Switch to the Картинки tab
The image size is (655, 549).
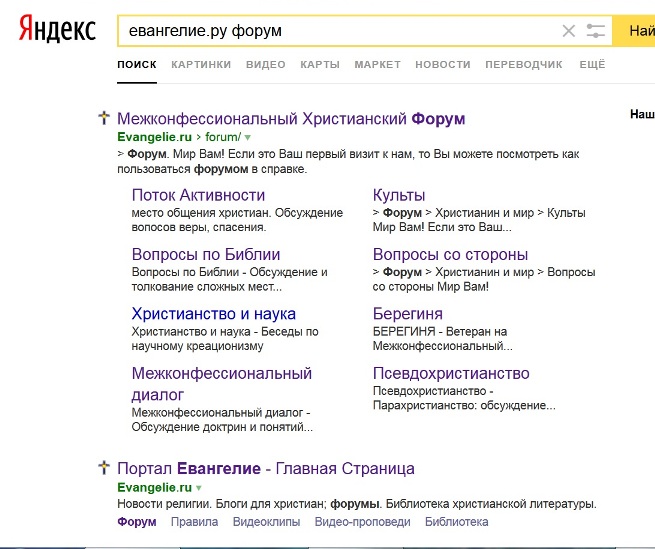(x=201, y=65)
